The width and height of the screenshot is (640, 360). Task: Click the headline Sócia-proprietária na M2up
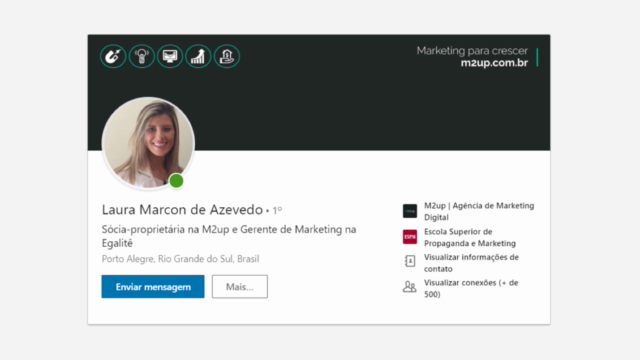229,236
